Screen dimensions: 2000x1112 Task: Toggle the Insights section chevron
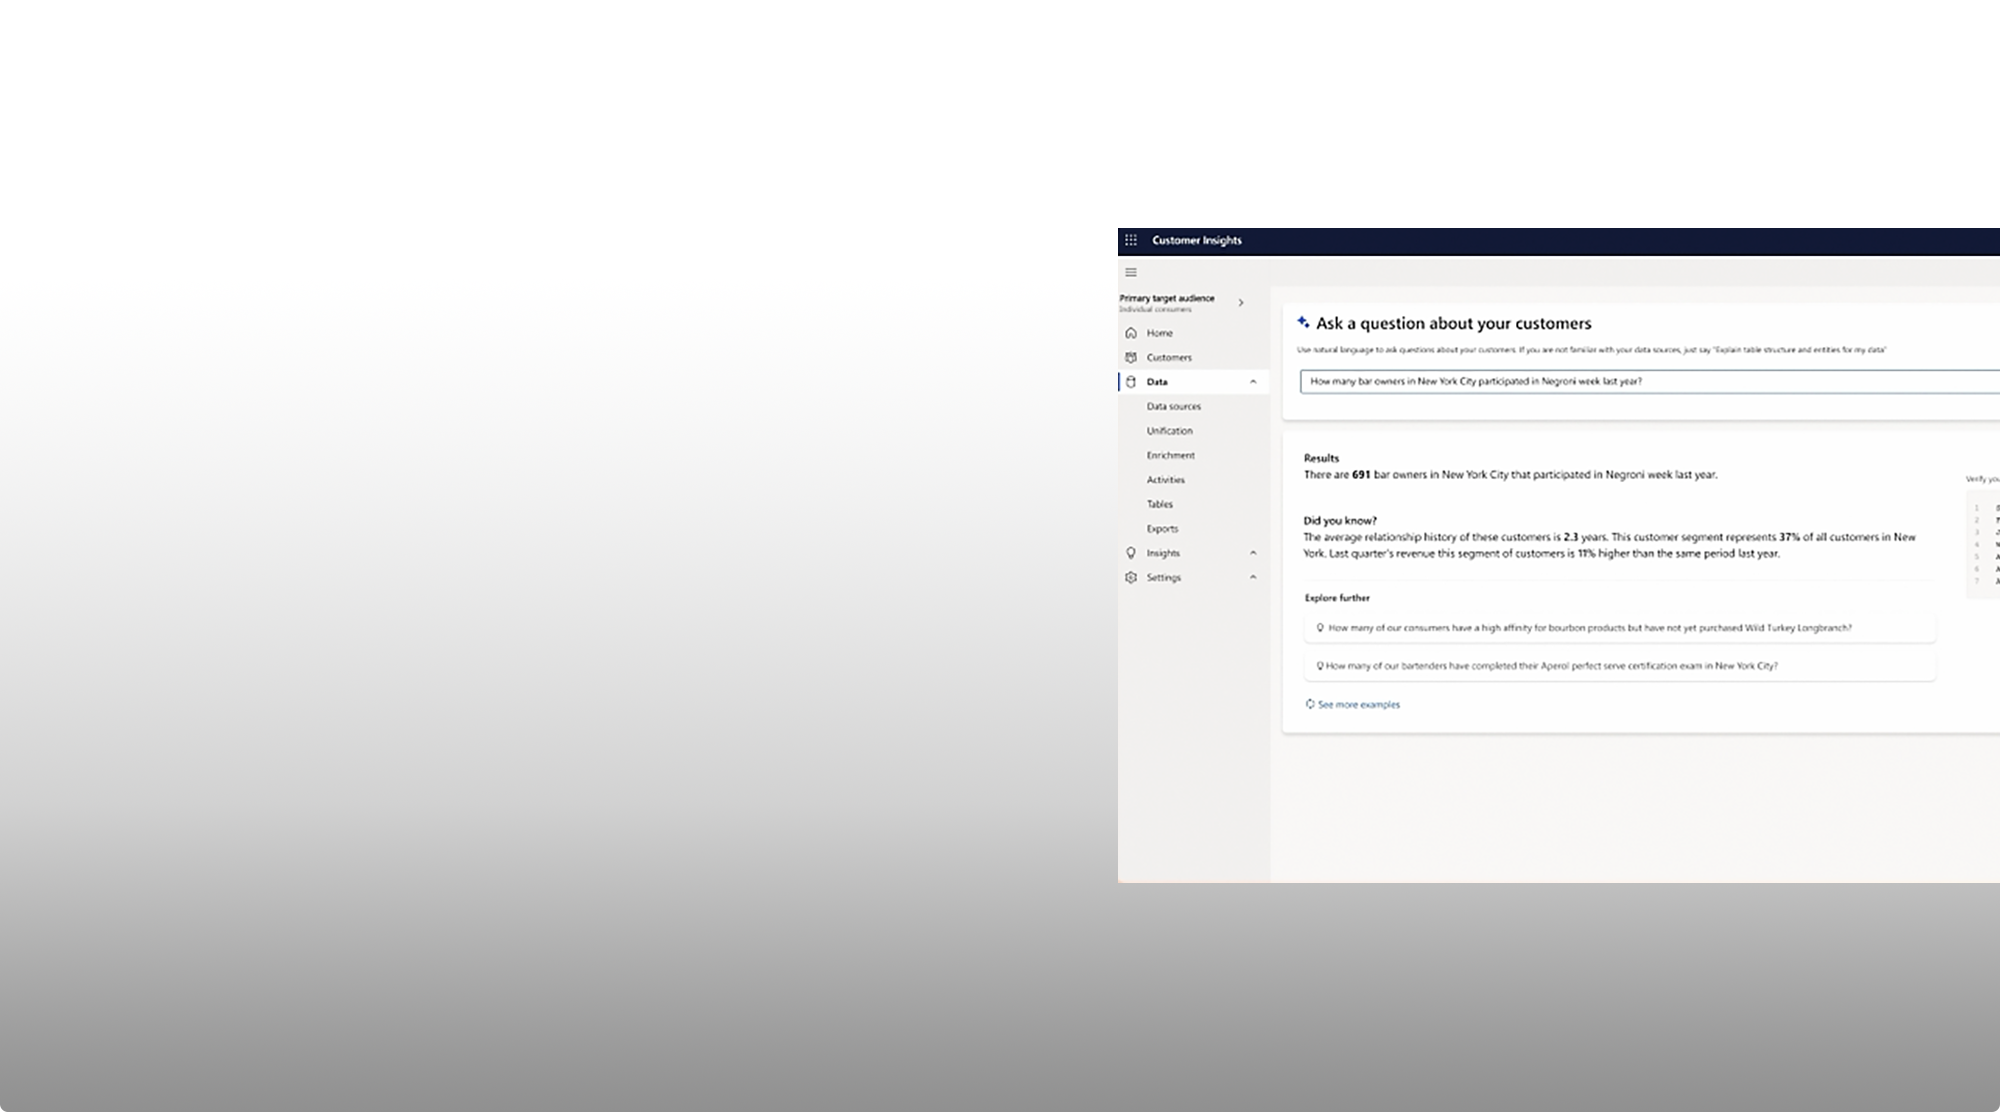(1253, 553)
